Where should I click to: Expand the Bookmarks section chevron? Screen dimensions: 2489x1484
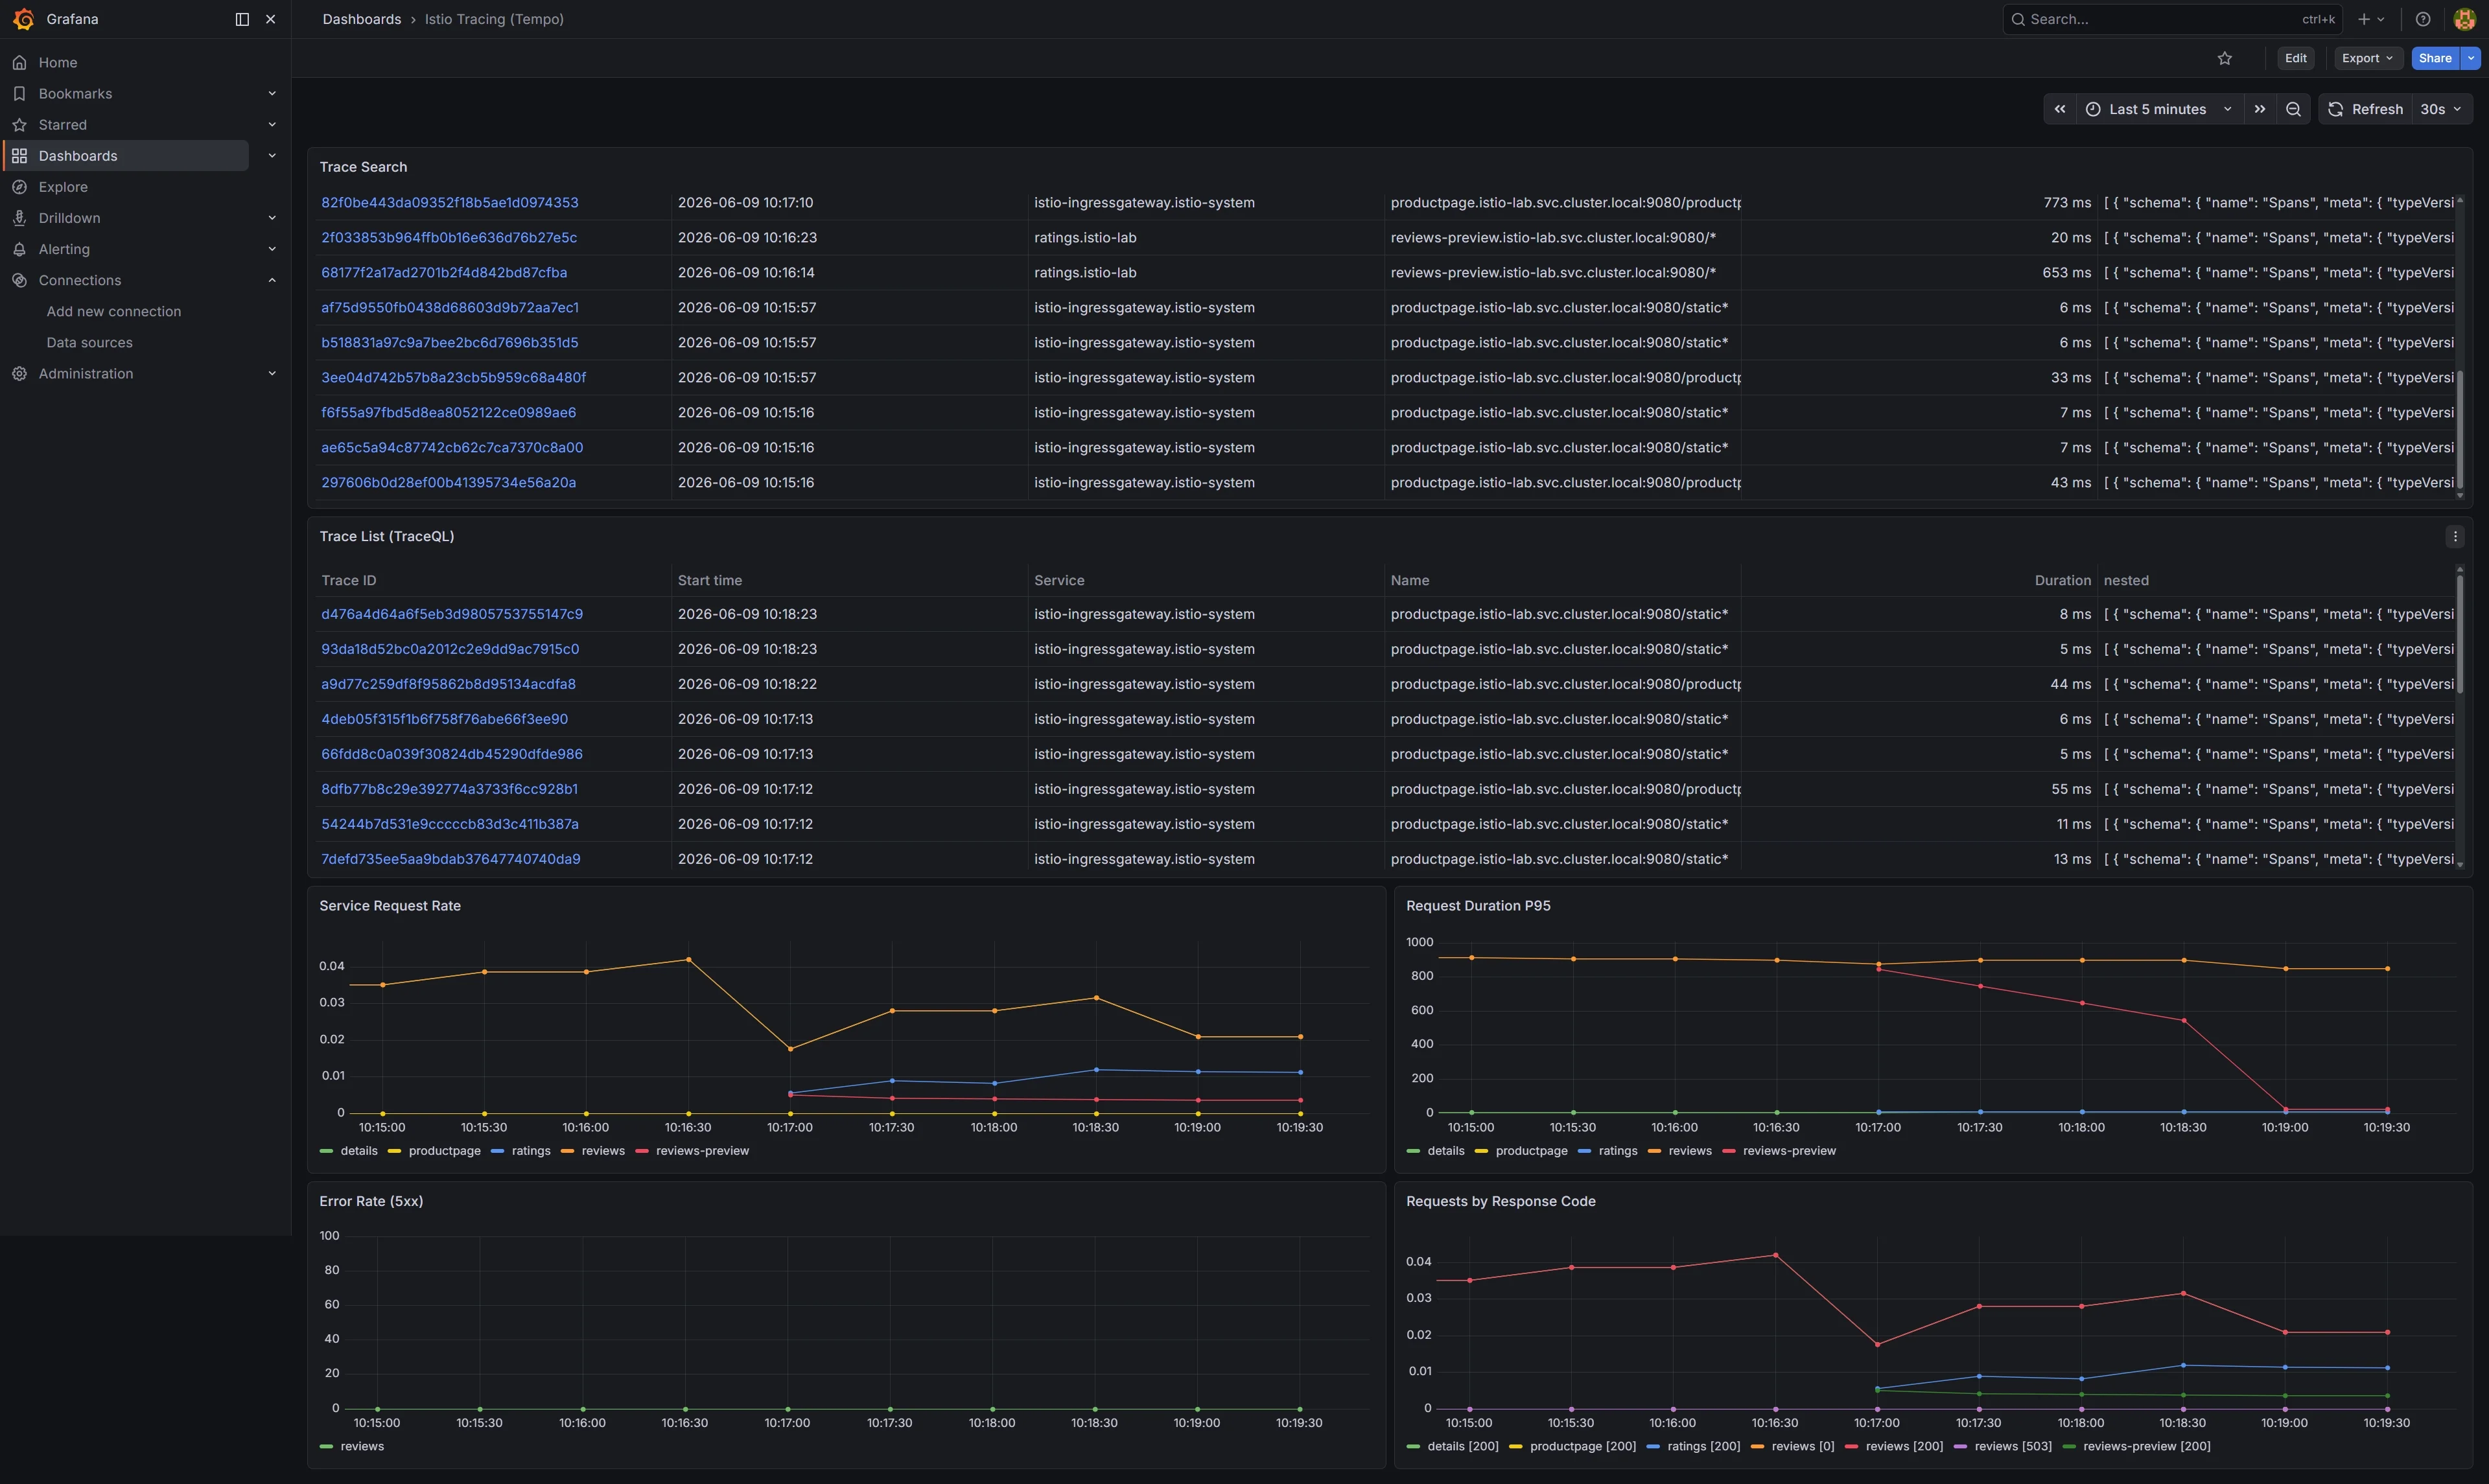[272, 93]
